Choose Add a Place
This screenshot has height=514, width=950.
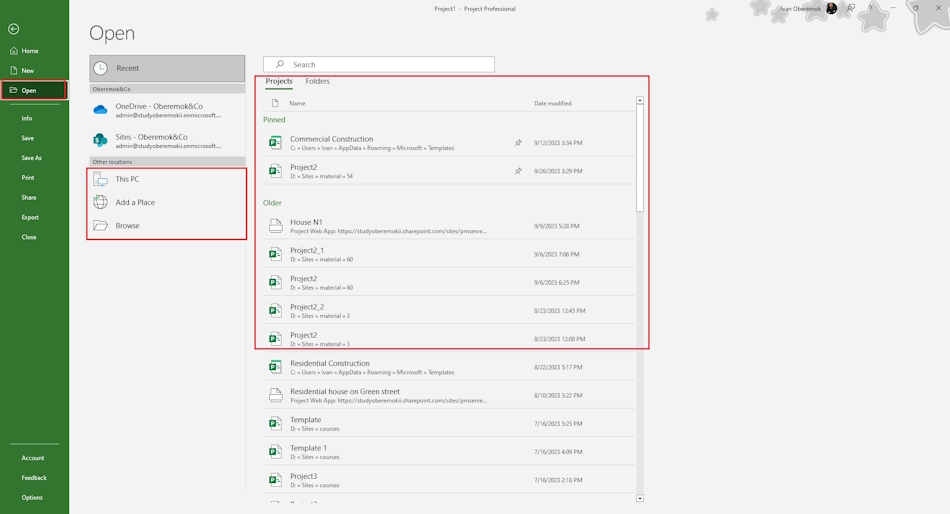(x=167, y=202)
